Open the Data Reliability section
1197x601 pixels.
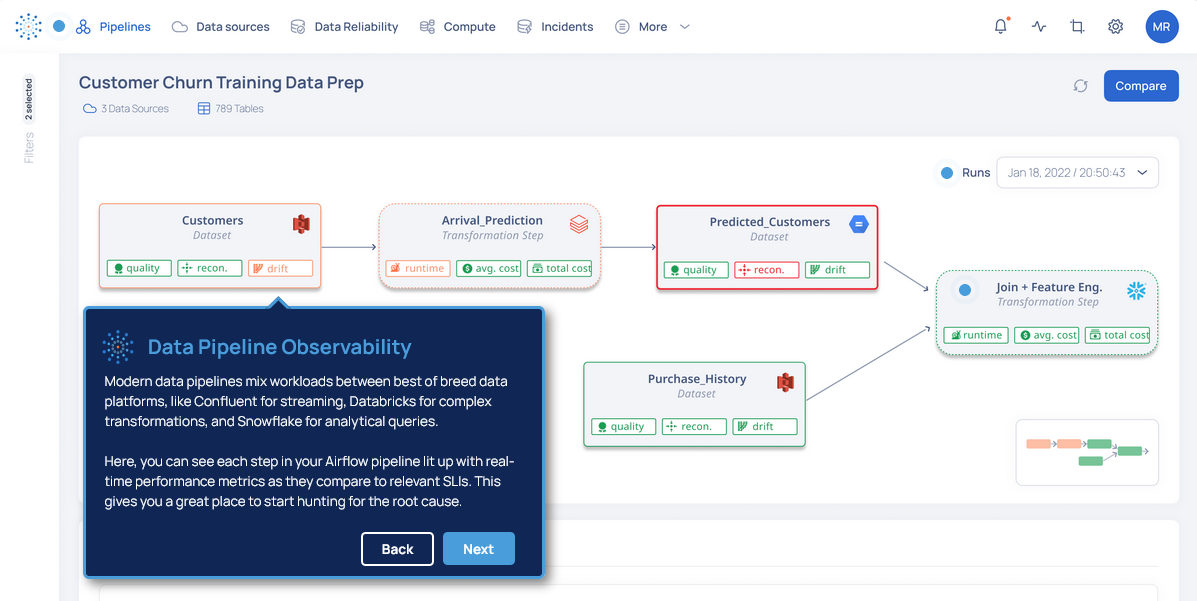tap(344, 27)
